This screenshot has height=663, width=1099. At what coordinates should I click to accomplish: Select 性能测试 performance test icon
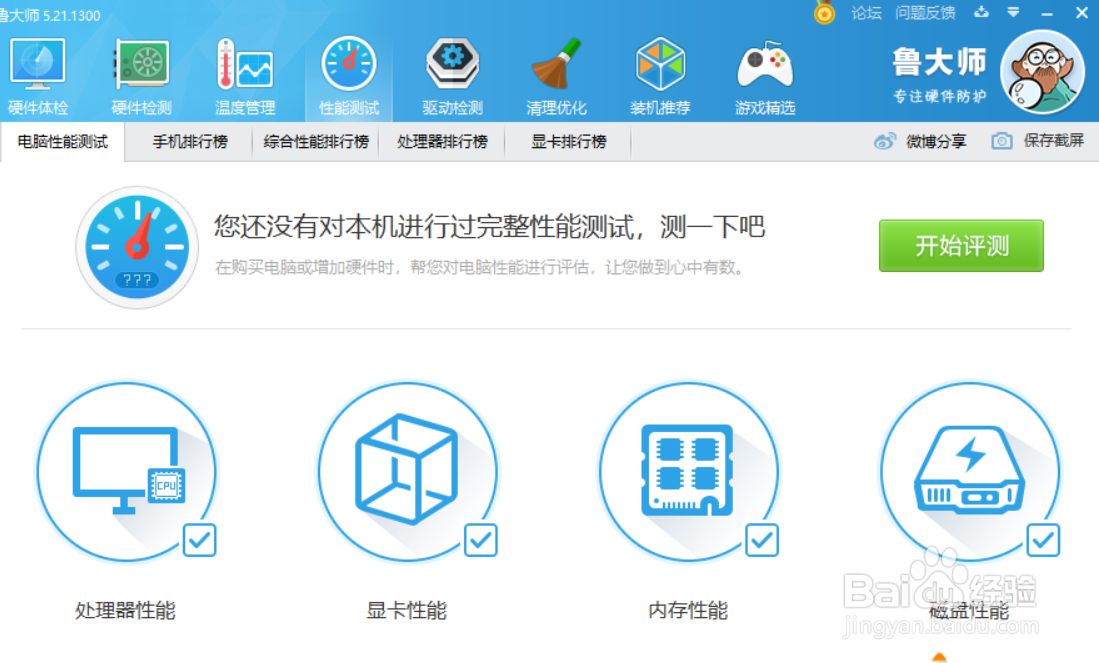[x=348, y=64]
